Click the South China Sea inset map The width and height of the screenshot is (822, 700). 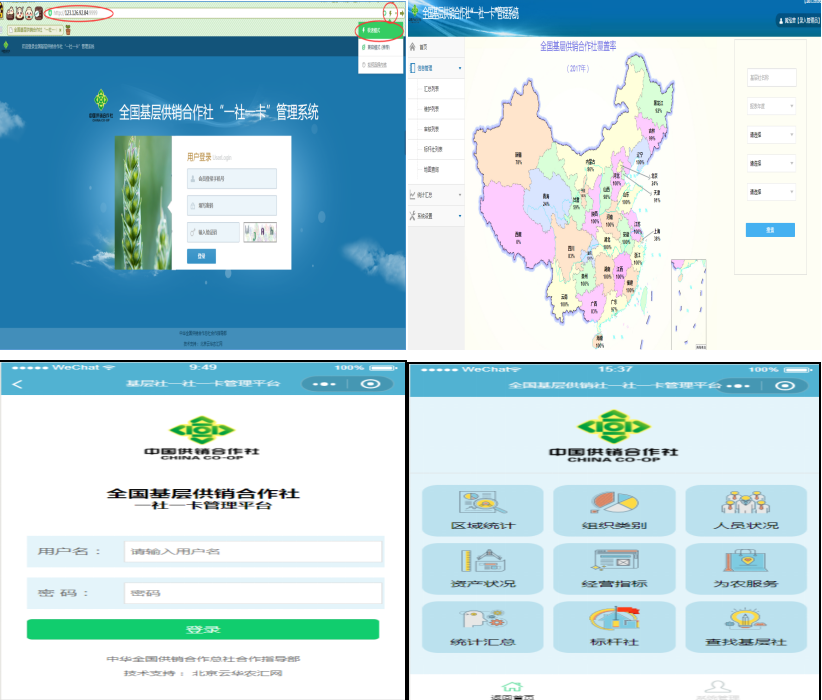click(x=689, y=304)
